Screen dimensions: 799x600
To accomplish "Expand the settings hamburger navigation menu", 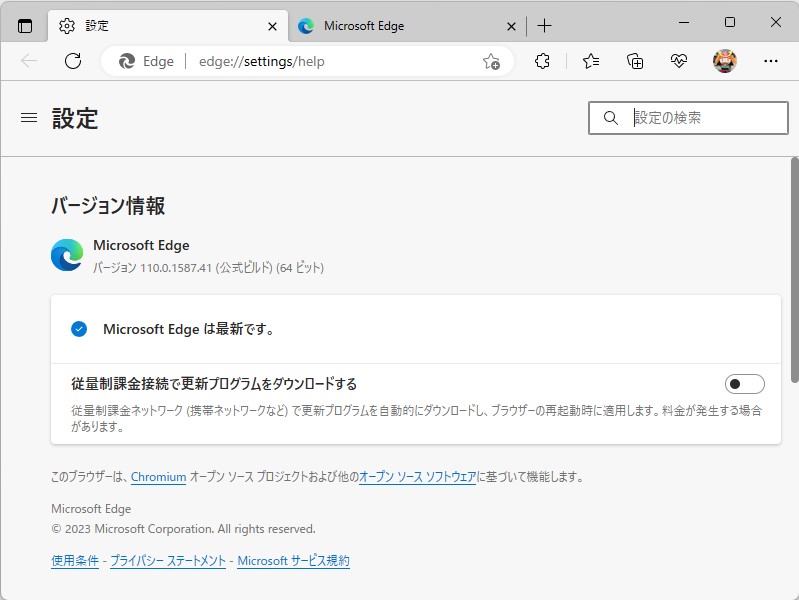I will [x=29, y=118].
